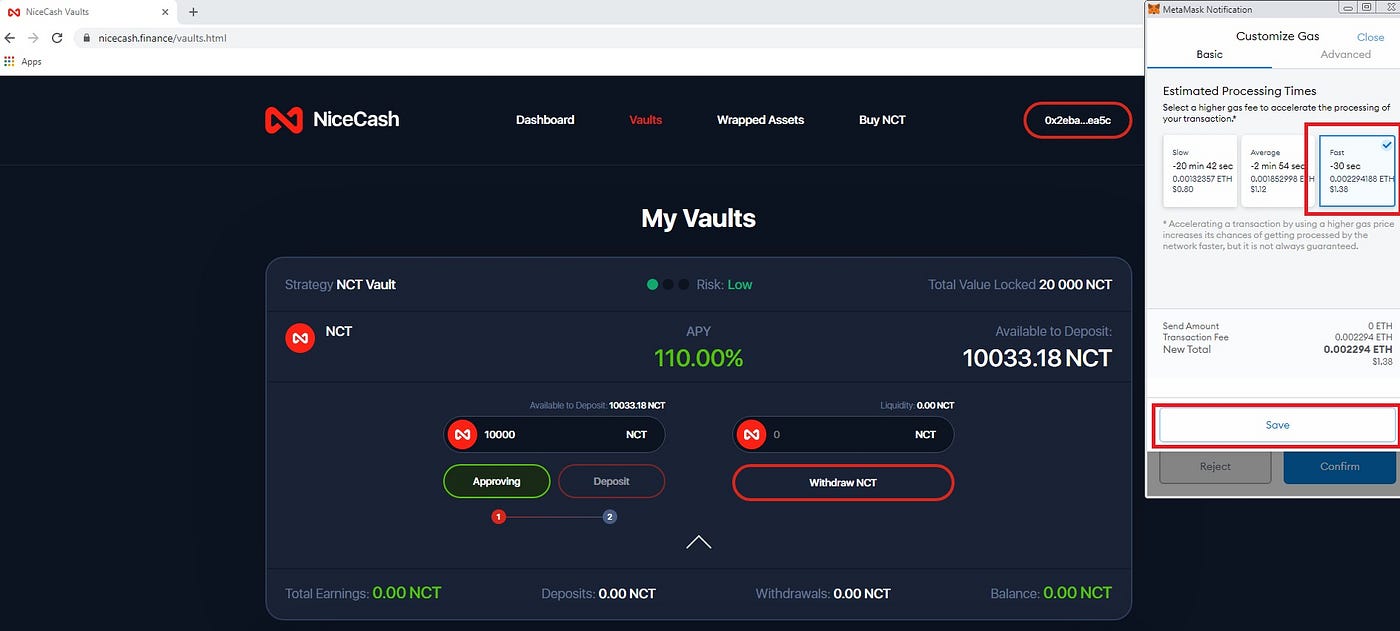Click the Risk: Low label

(724, 285)
